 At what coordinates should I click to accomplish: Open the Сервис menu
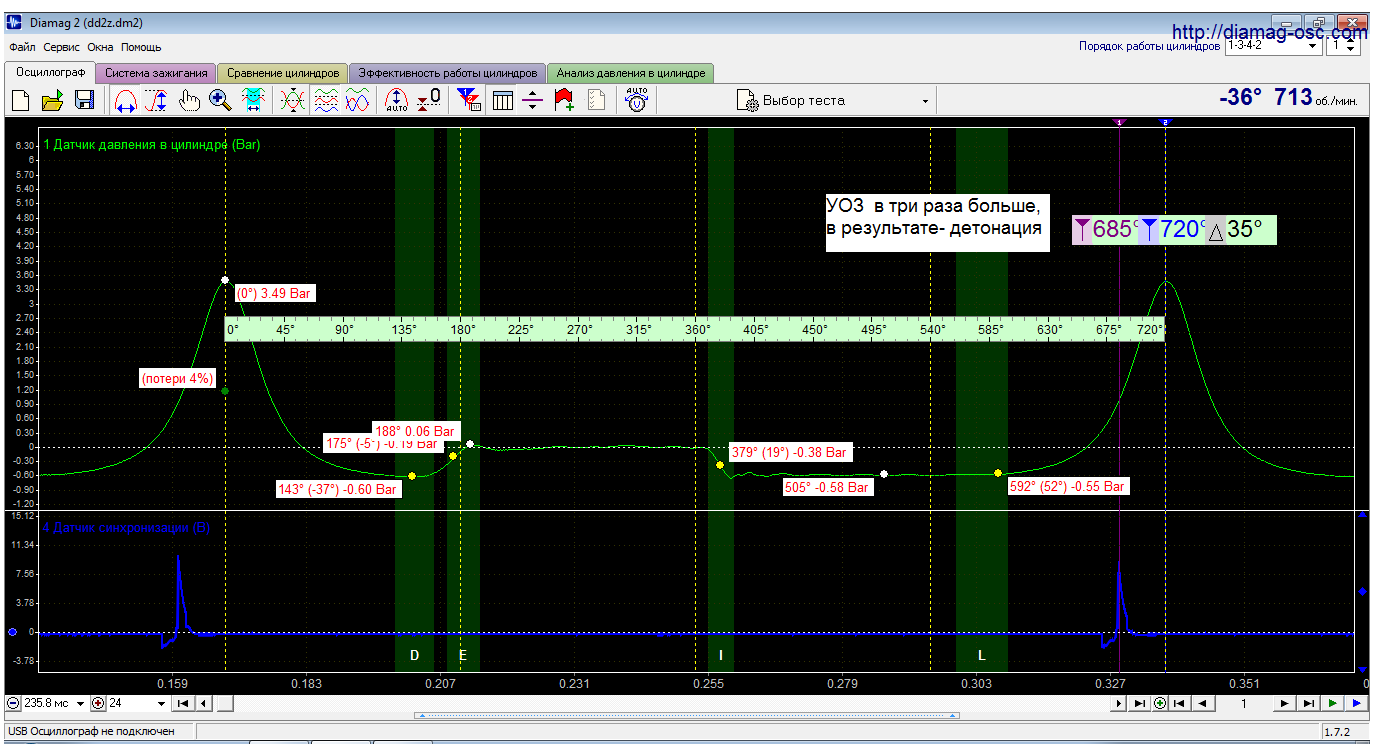62,47
